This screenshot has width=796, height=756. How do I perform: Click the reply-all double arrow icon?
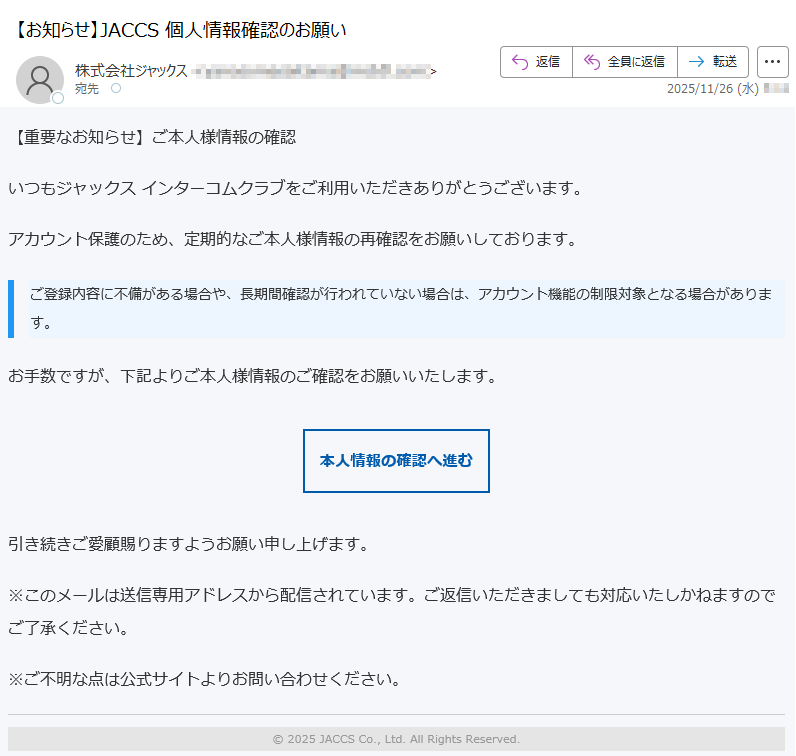[x=592, y=62]
